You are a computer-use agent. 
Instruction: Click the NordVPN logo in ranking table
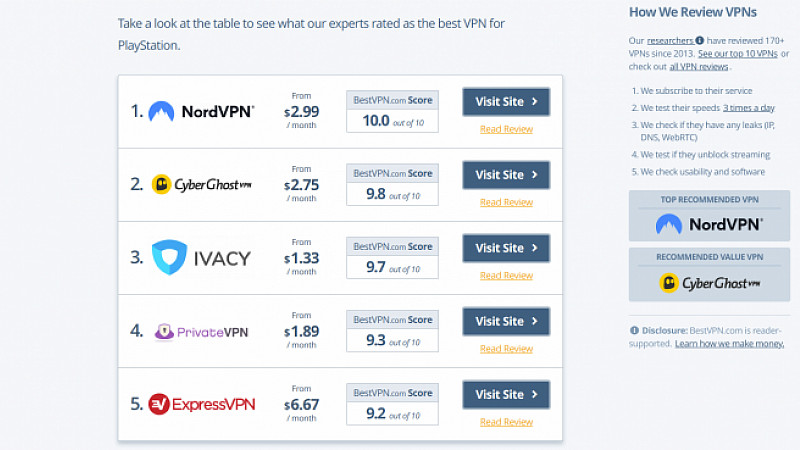tap(201, 111)
